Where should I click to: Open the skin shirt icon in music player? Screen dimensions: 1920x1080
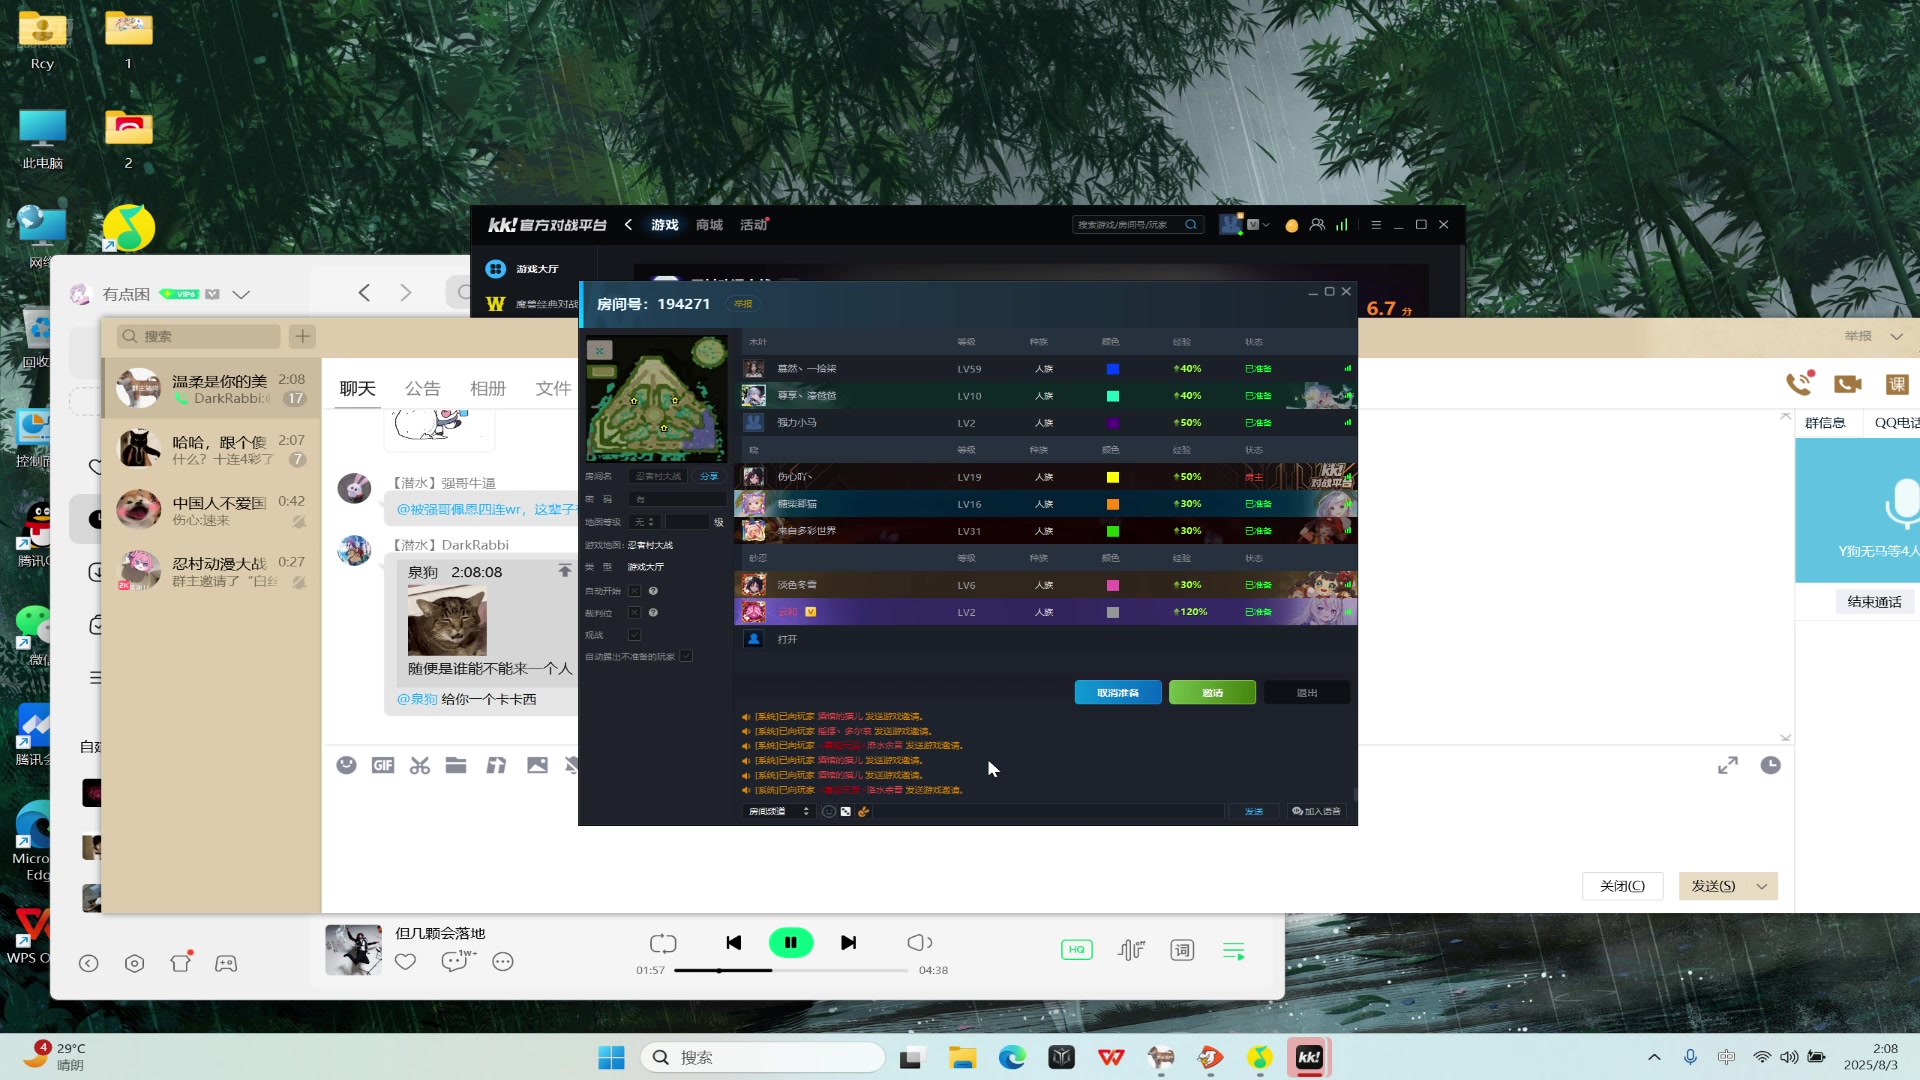[181, 963]
